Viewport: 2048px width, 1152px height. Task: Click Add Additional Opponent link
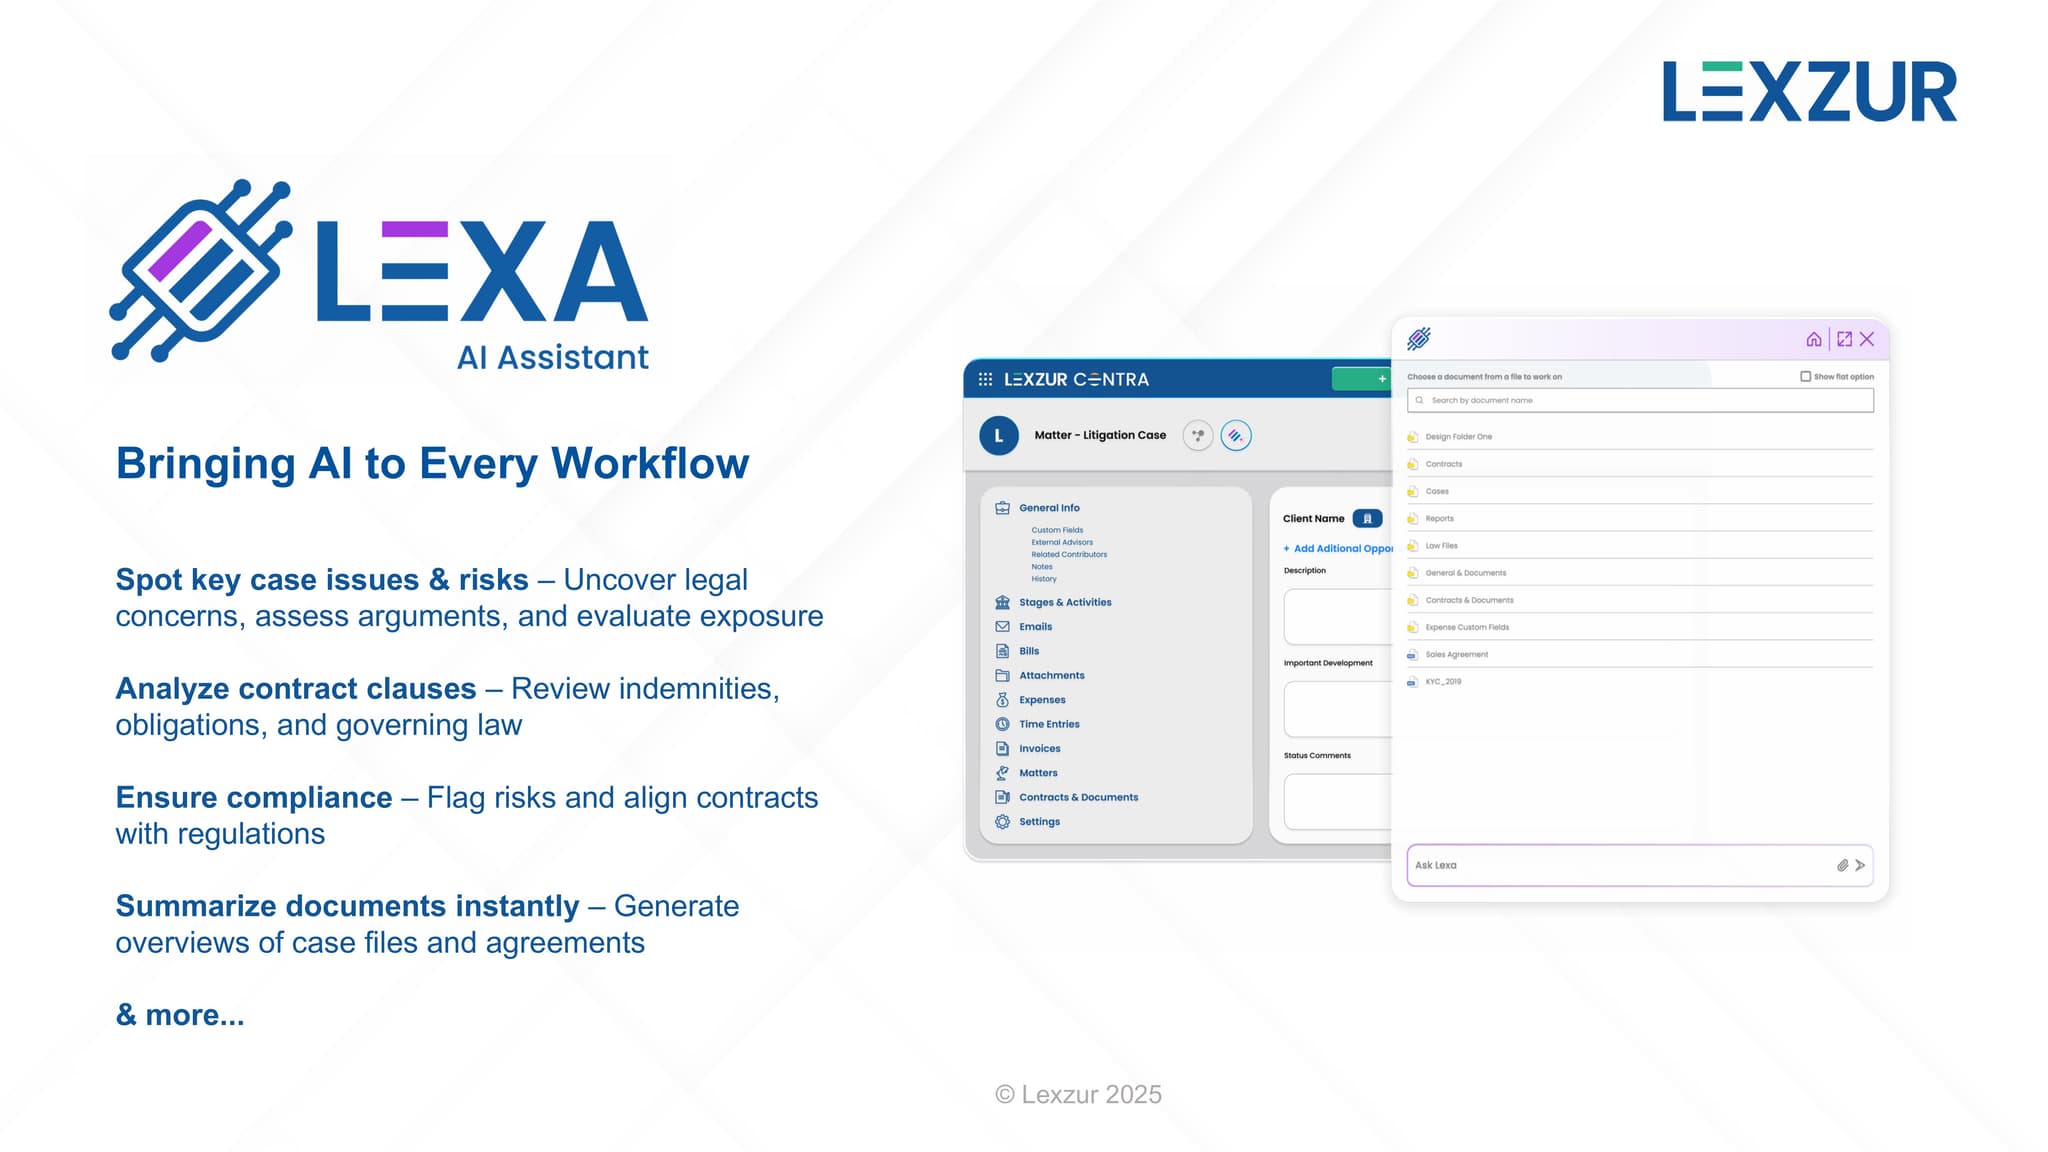(1340, 549)
